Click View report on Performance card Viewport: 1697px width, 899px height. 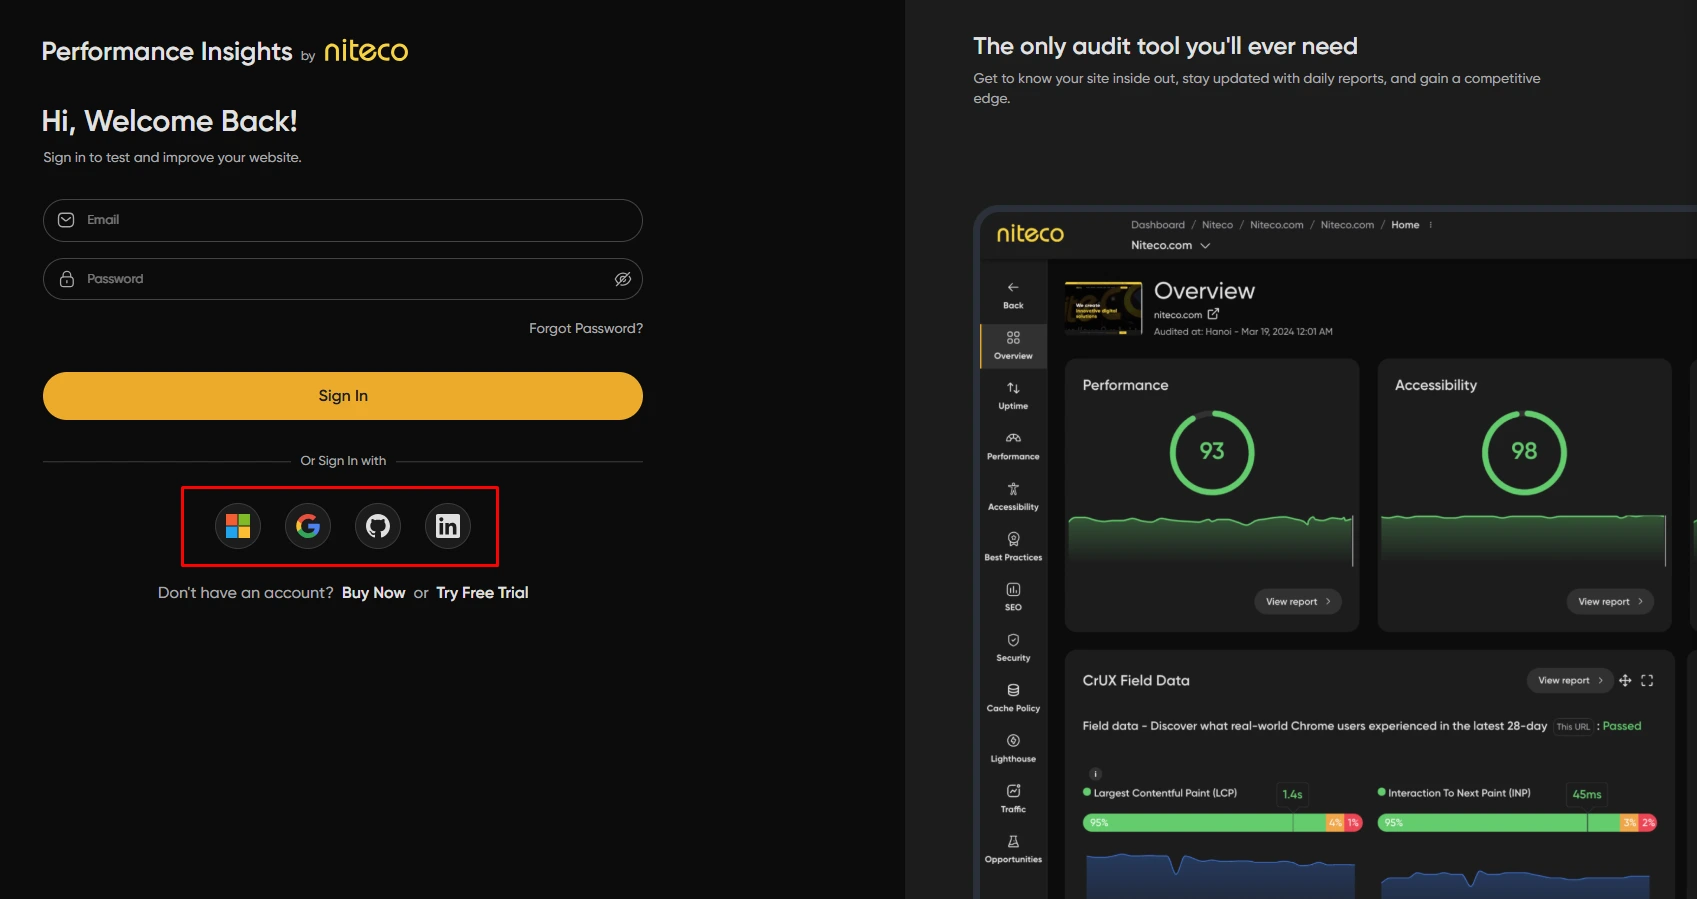[x=1298, y=601]
